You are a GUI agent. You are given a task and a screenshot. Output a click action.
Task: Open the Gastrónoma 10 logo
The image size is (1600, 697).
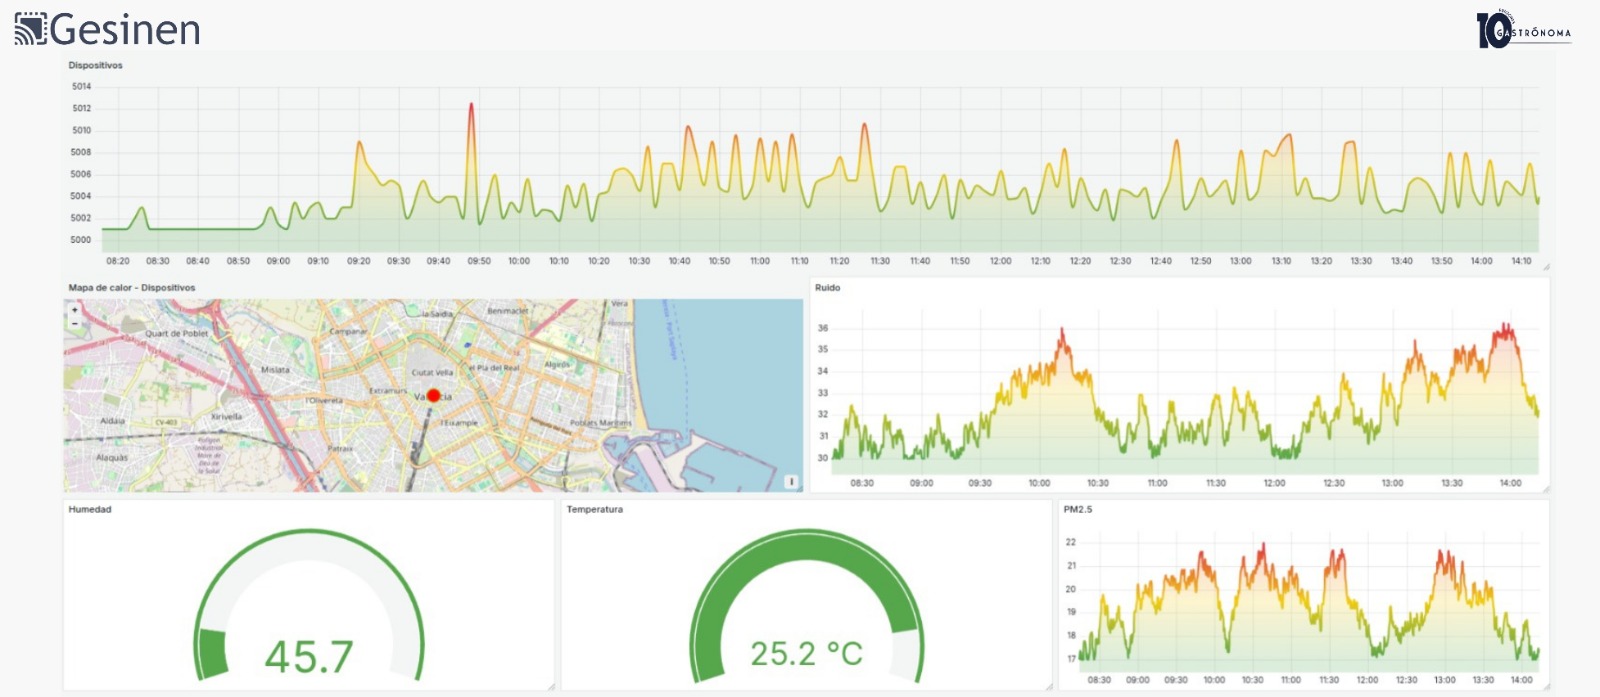tap(1522, 30)
